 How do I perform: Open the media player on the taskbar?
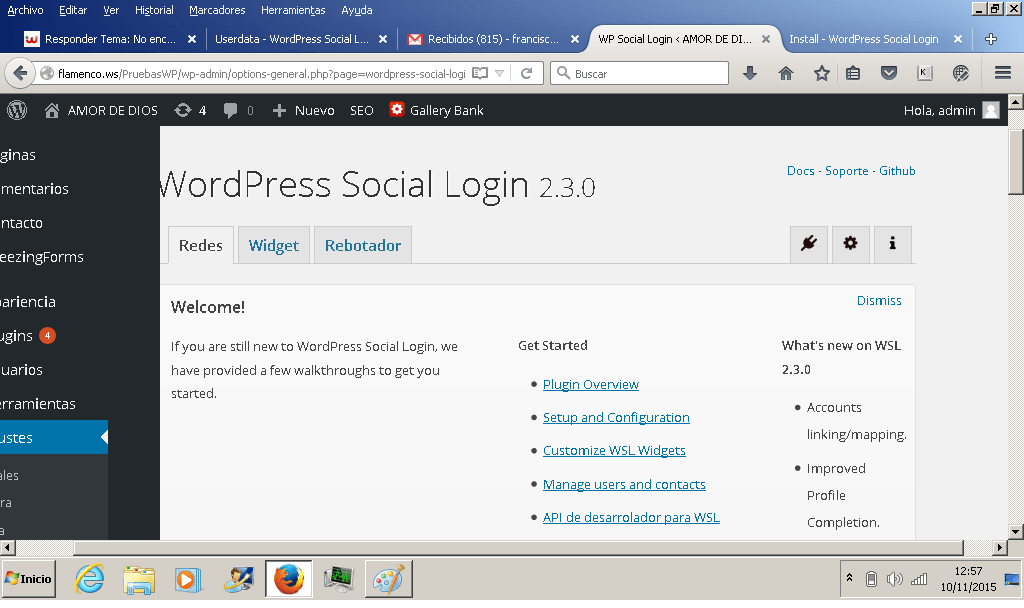(188, 579)
